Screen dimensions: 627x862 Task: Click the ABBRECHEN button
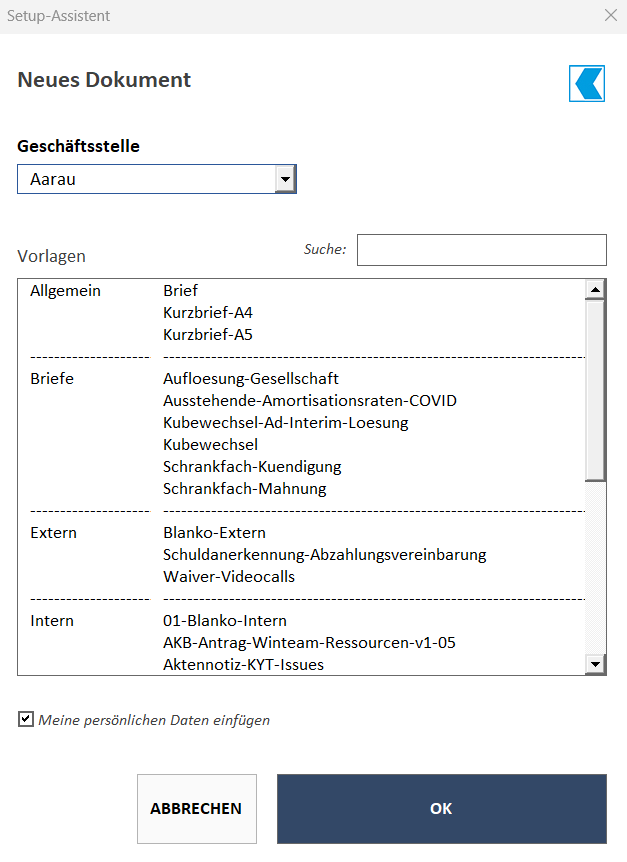[x=197, y=809]
